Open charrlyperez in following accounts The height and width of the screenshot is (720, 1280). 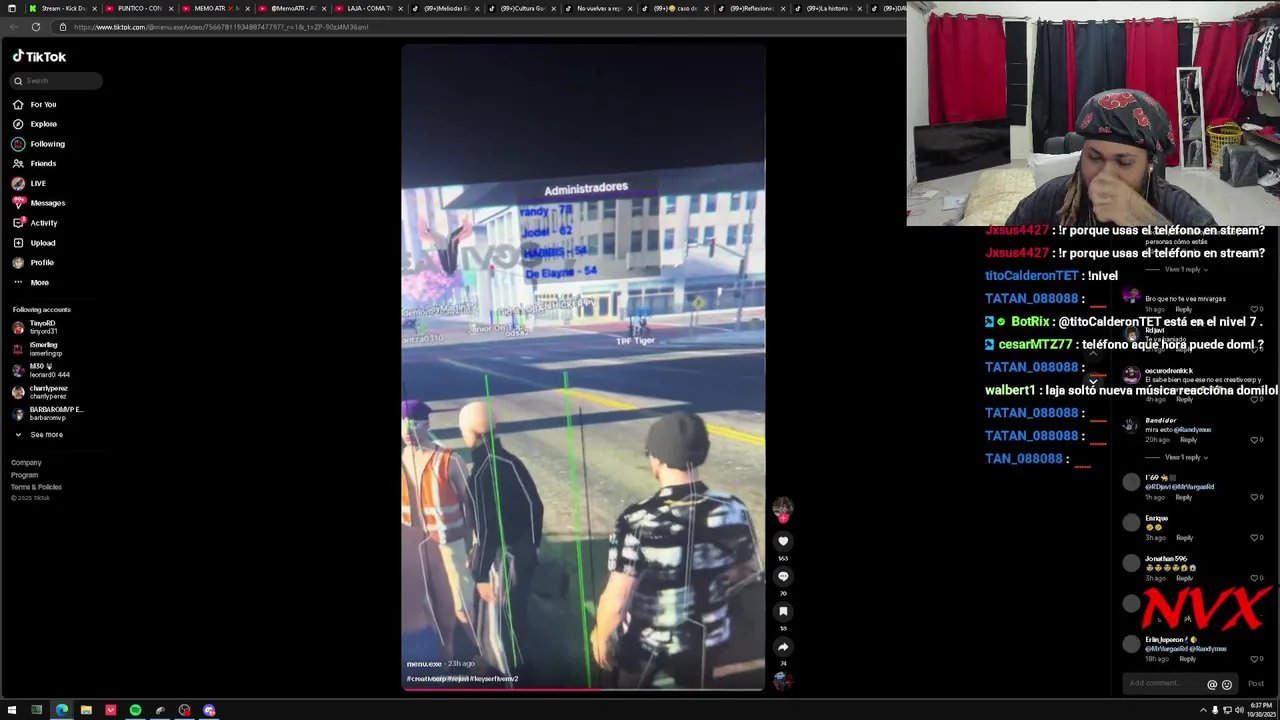[40, 392]
